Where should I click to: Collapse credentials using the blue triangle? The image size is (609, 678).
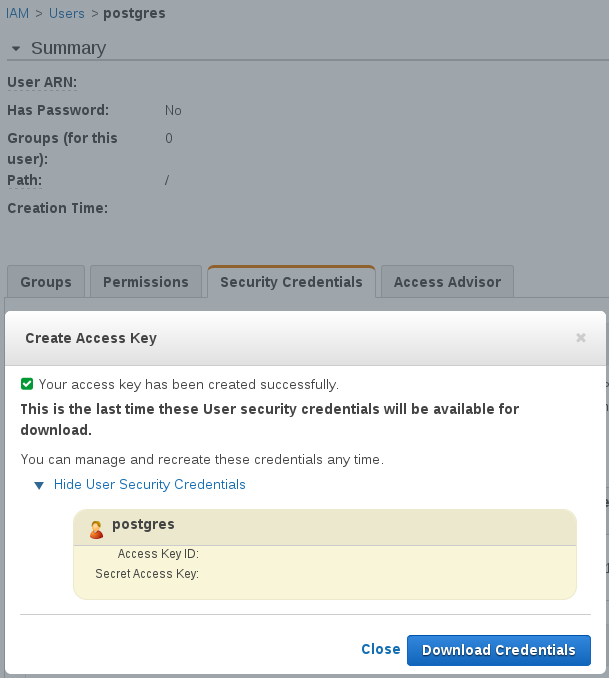point(39,485)
